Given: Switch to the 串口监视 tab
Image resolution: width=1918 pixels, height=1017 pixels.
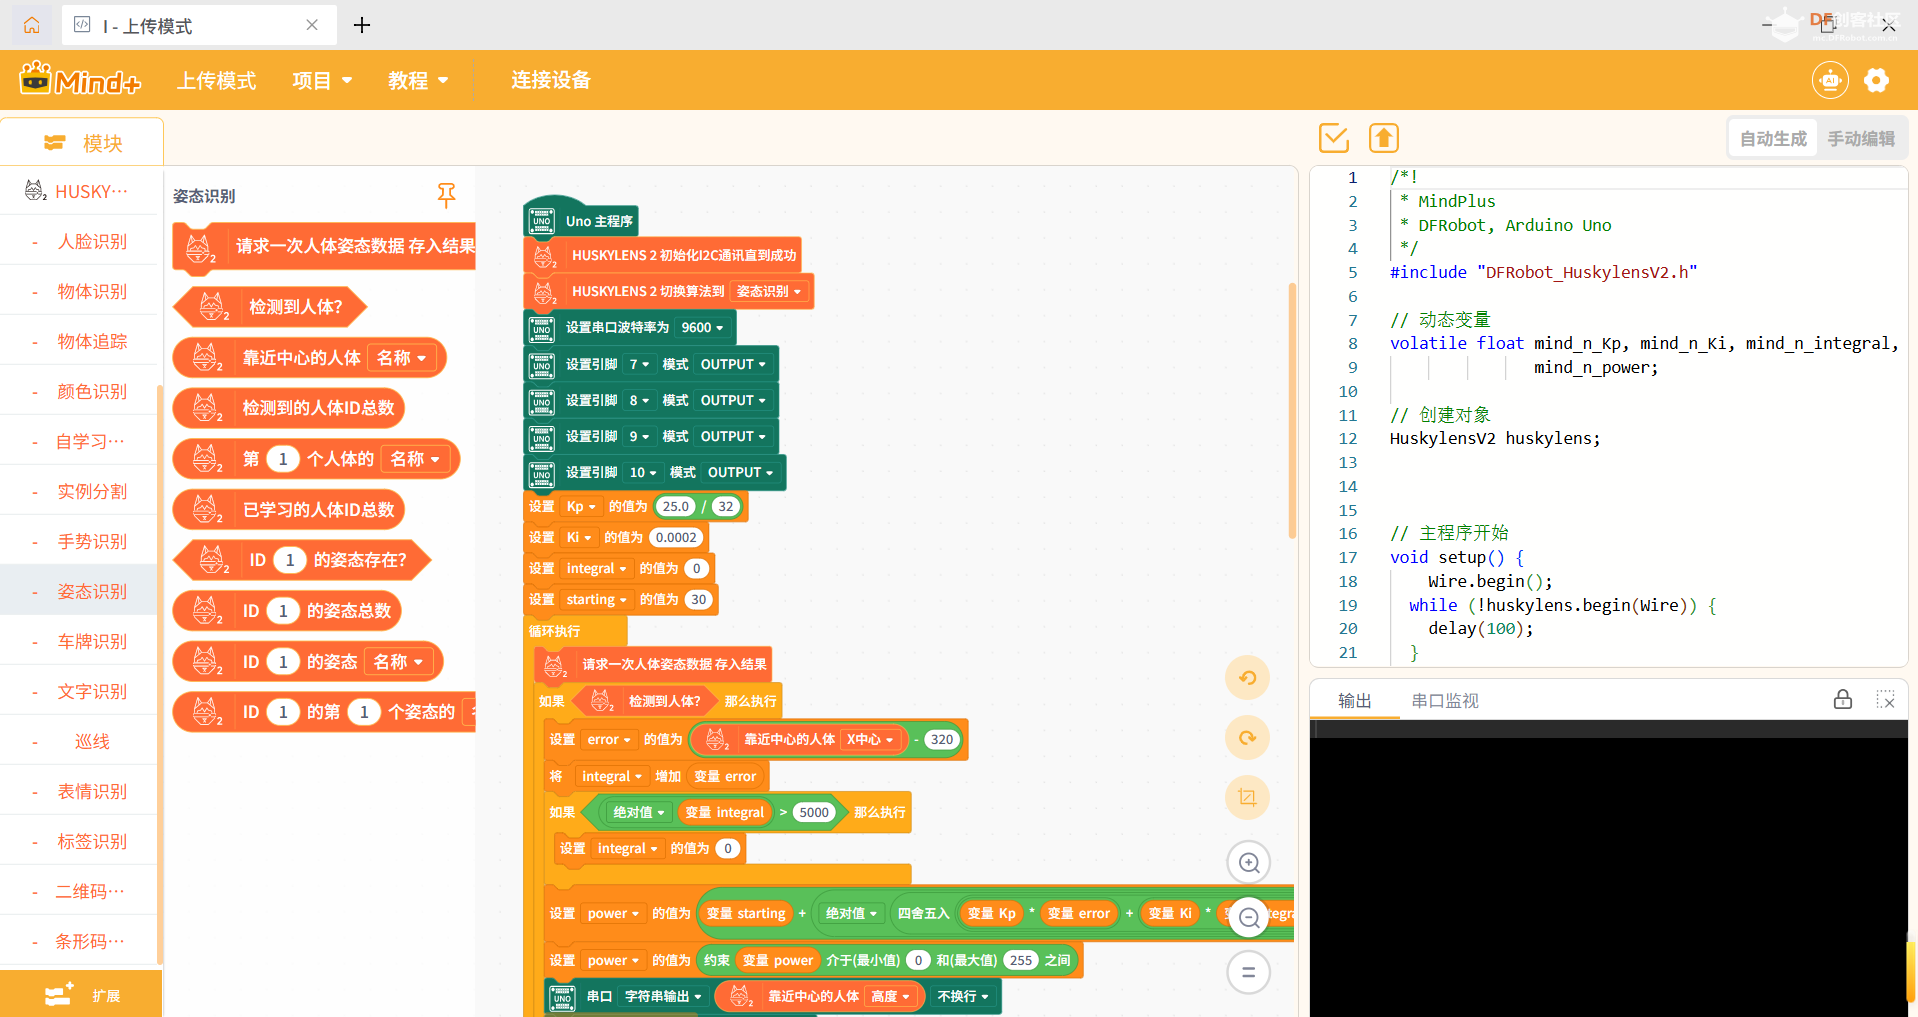Looking at the screenshot, I should pyautogui.click(x=1444, y=701).
